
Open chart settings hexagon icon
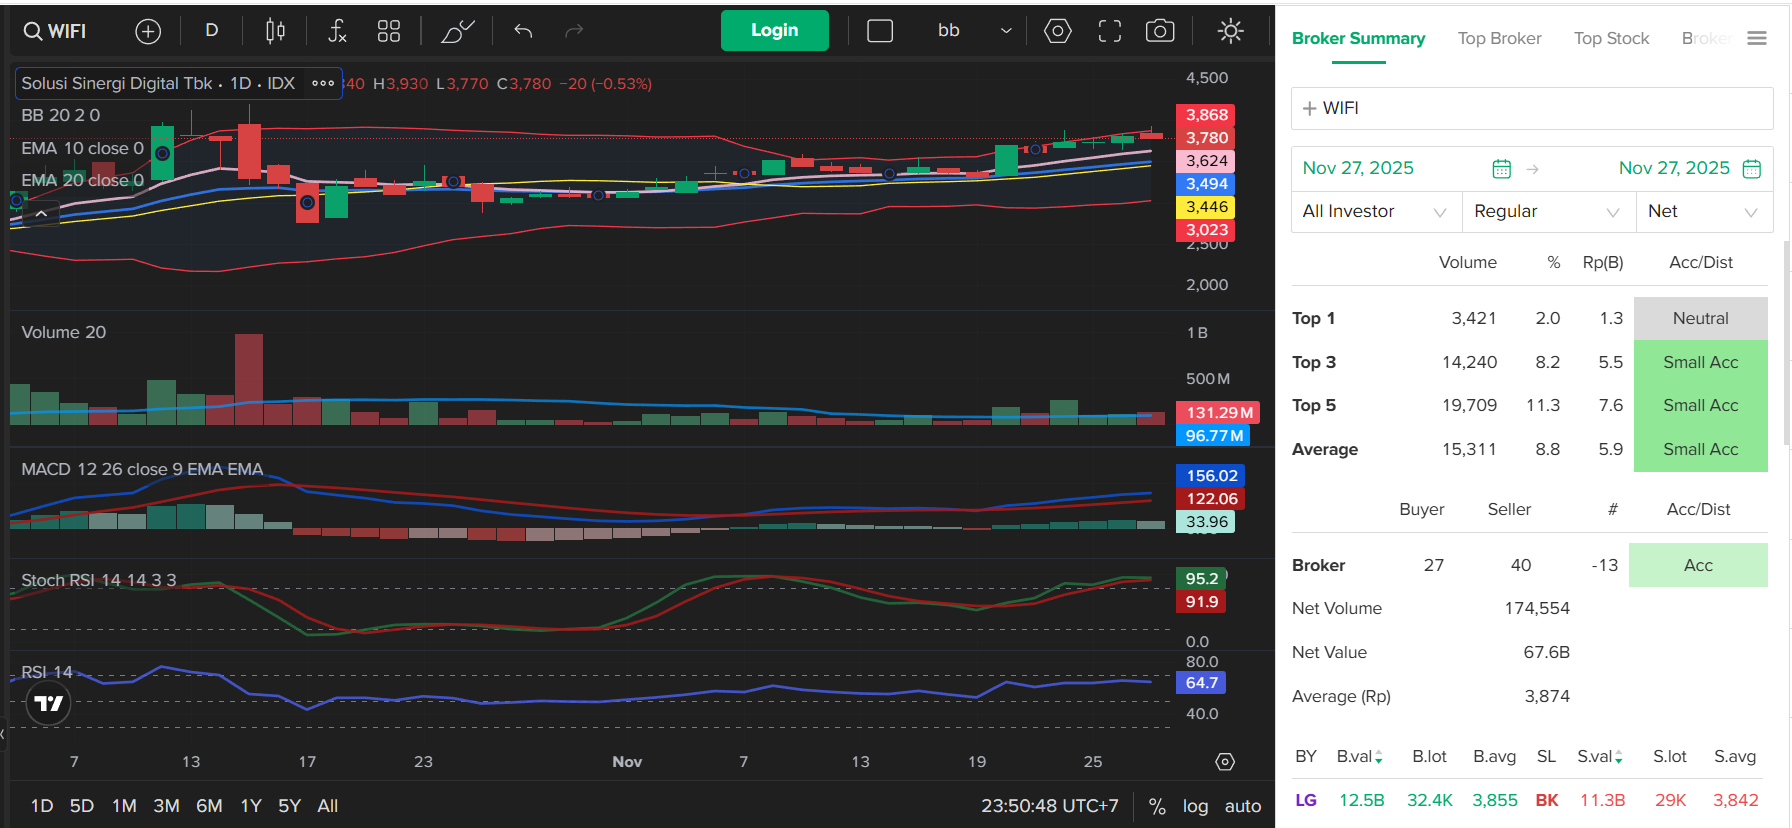[x=1057, y=31]
